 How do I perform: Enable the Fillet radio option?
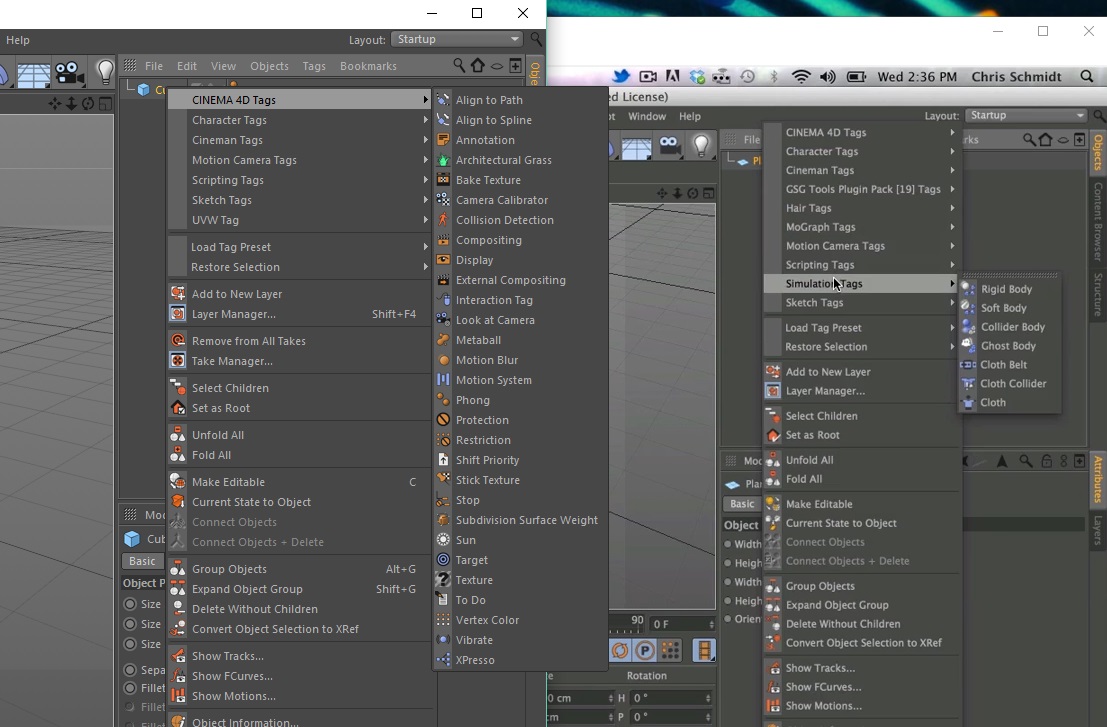pos(130,688)
